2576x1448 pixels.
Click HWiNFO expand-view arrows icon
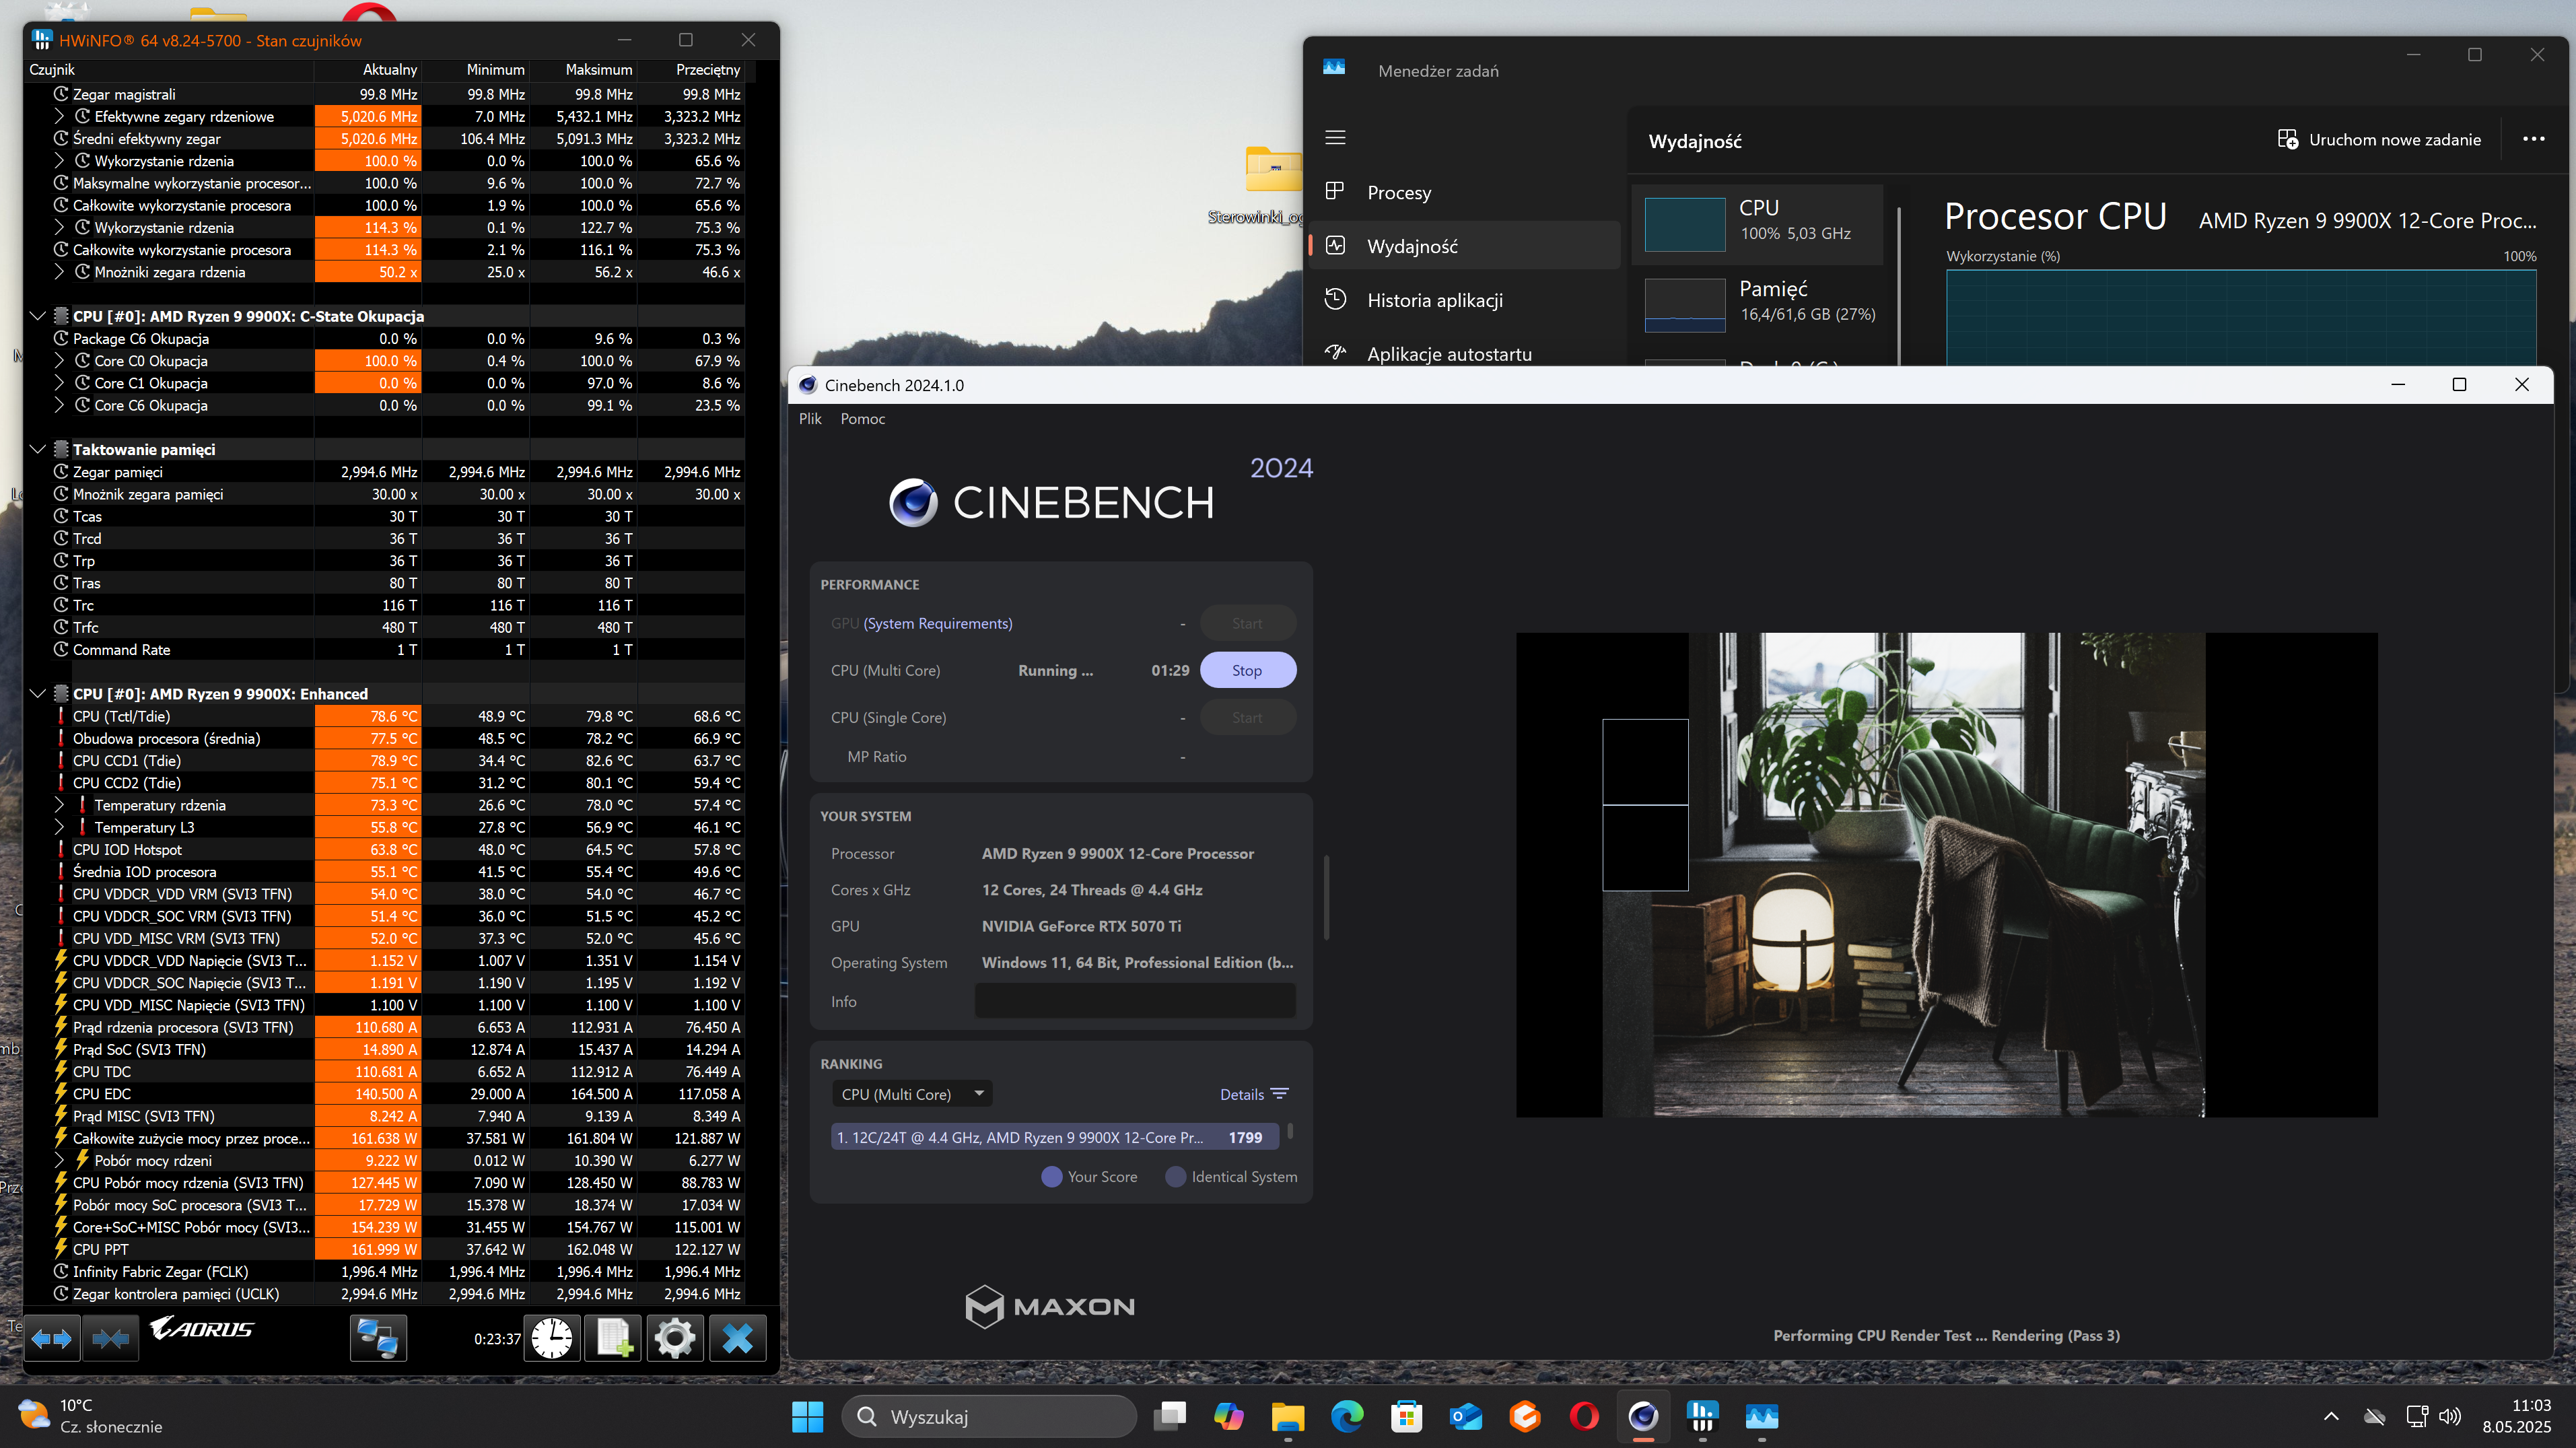pos(51,1338)
